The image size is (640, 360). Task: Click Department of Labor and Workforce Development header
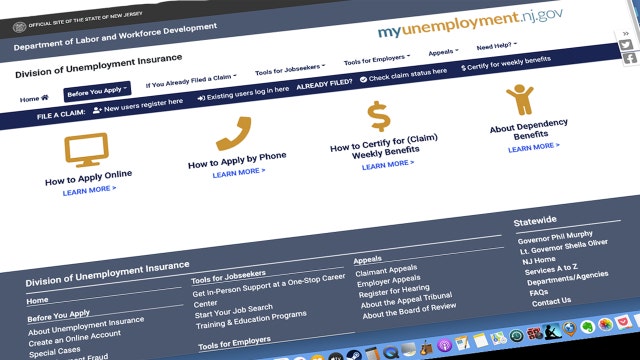click(x=115, y=37)
